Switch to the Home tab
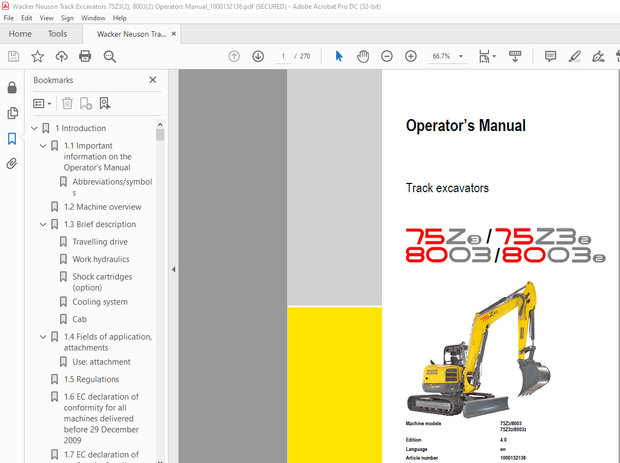620x463 pixels. point(20,34)
